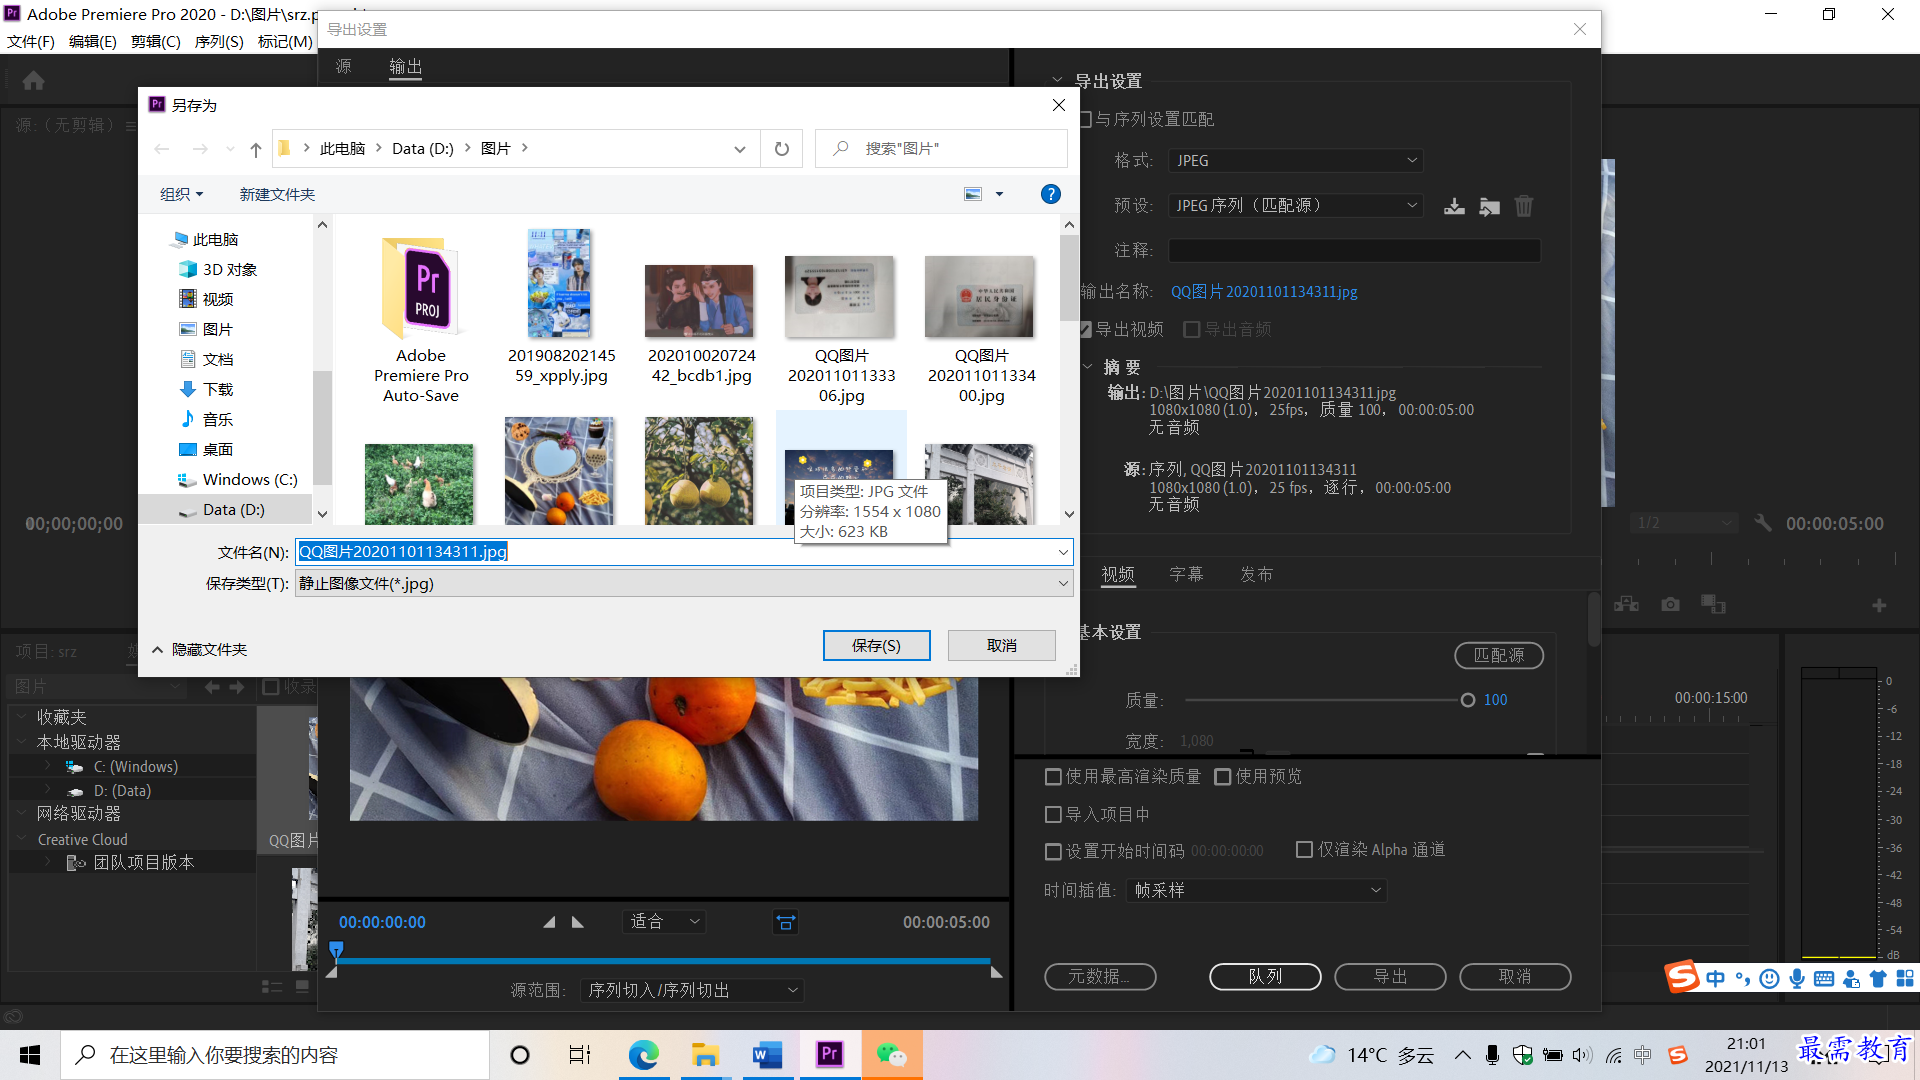
Task: Click the Task View taskbar icon
Action: coord(580,1054)
